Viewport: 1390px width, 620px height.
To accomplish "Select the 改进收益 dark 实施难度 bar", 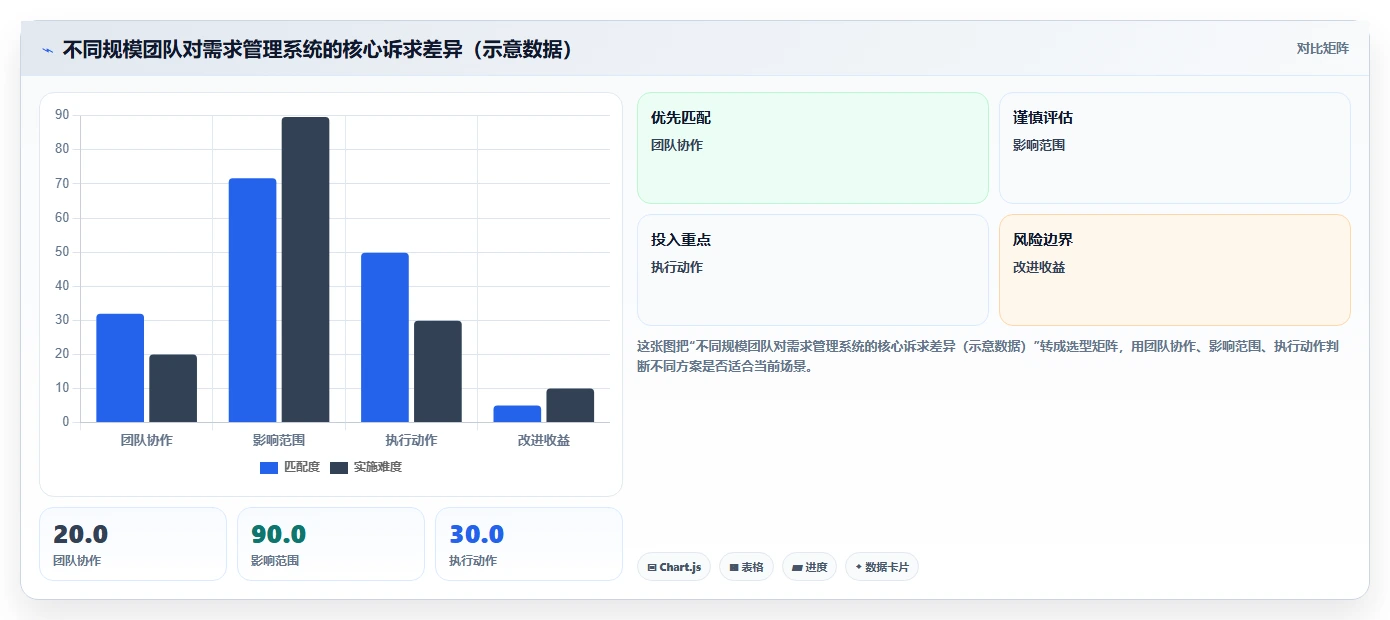I will (x=570, y=405).
